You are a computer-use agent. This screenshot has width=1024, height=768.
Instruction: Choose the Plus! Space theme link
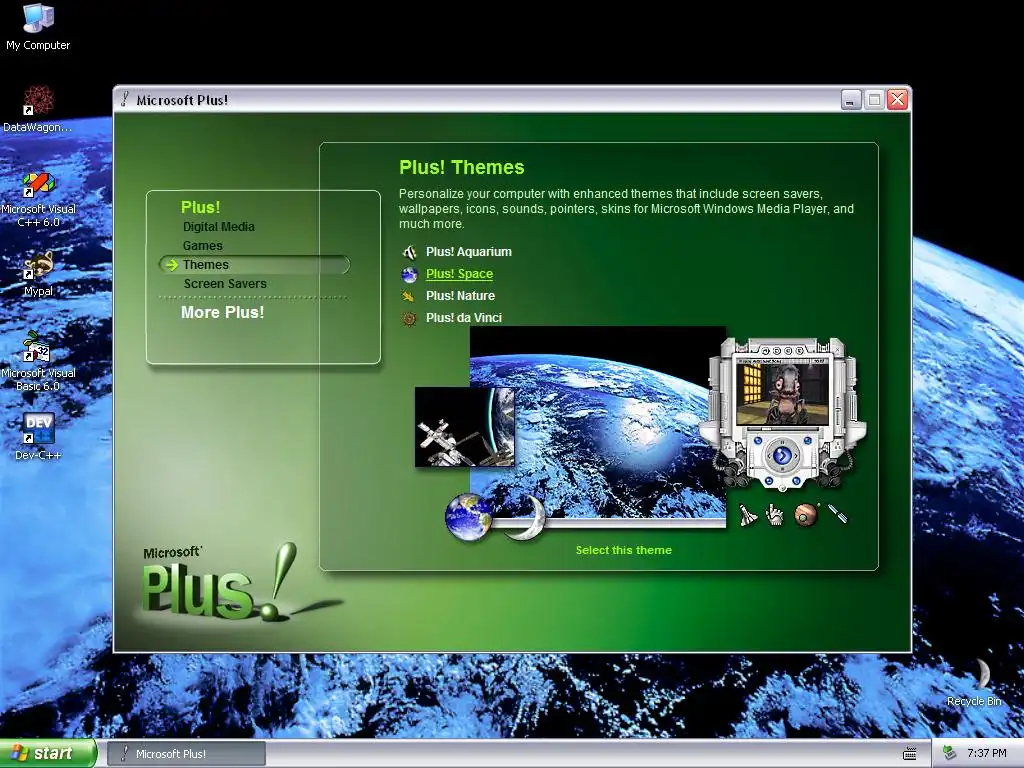460,274
